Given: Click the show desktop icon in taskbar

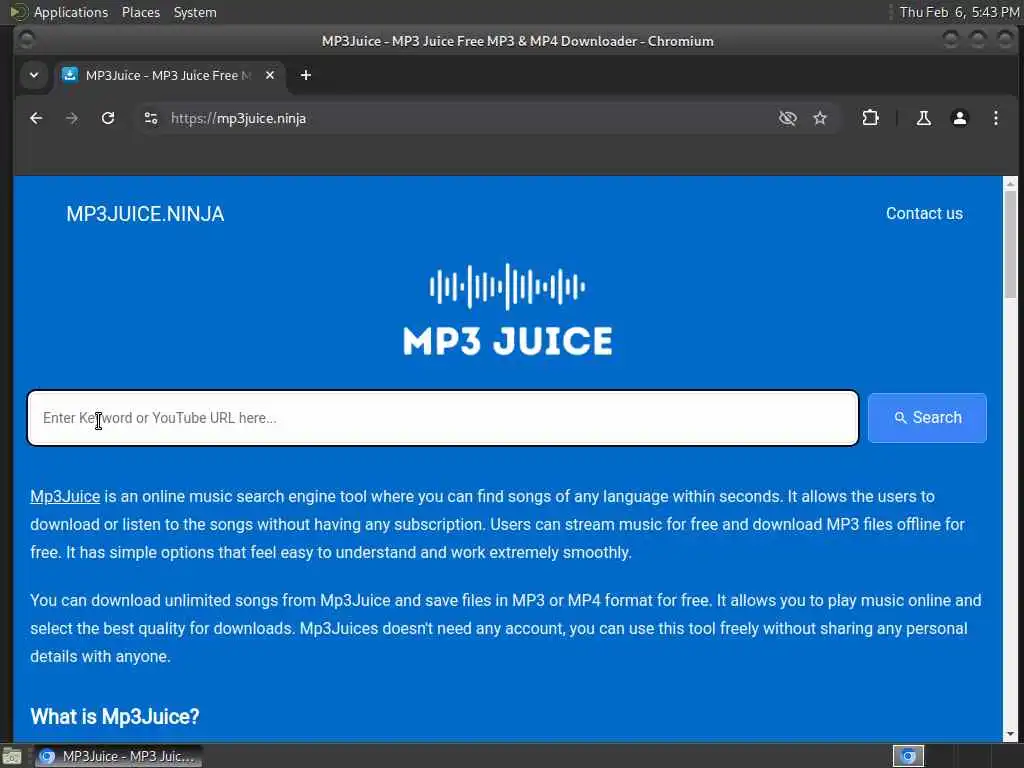Looking at the screenshot, I should (12, 757).
